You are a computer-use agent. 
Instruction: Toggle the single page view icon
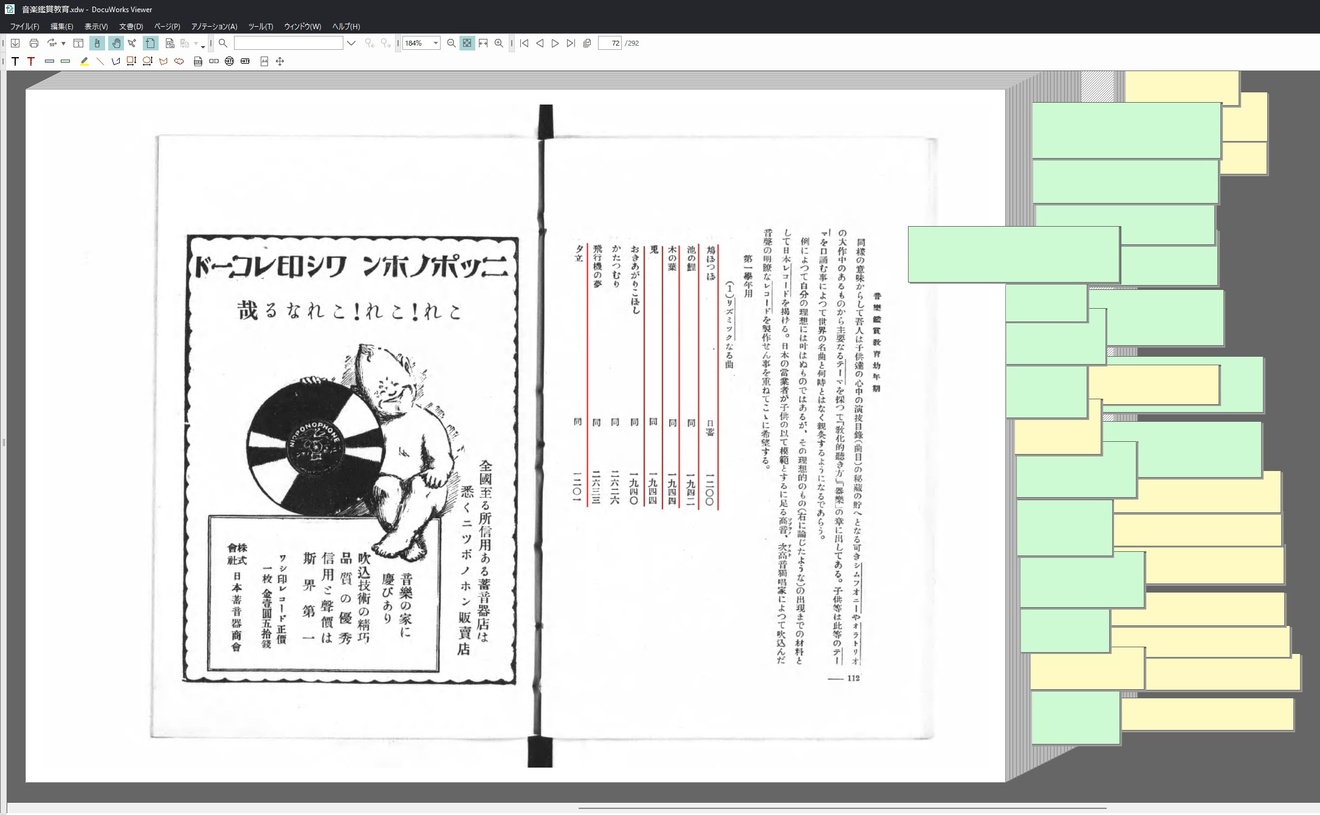[151, 43]
